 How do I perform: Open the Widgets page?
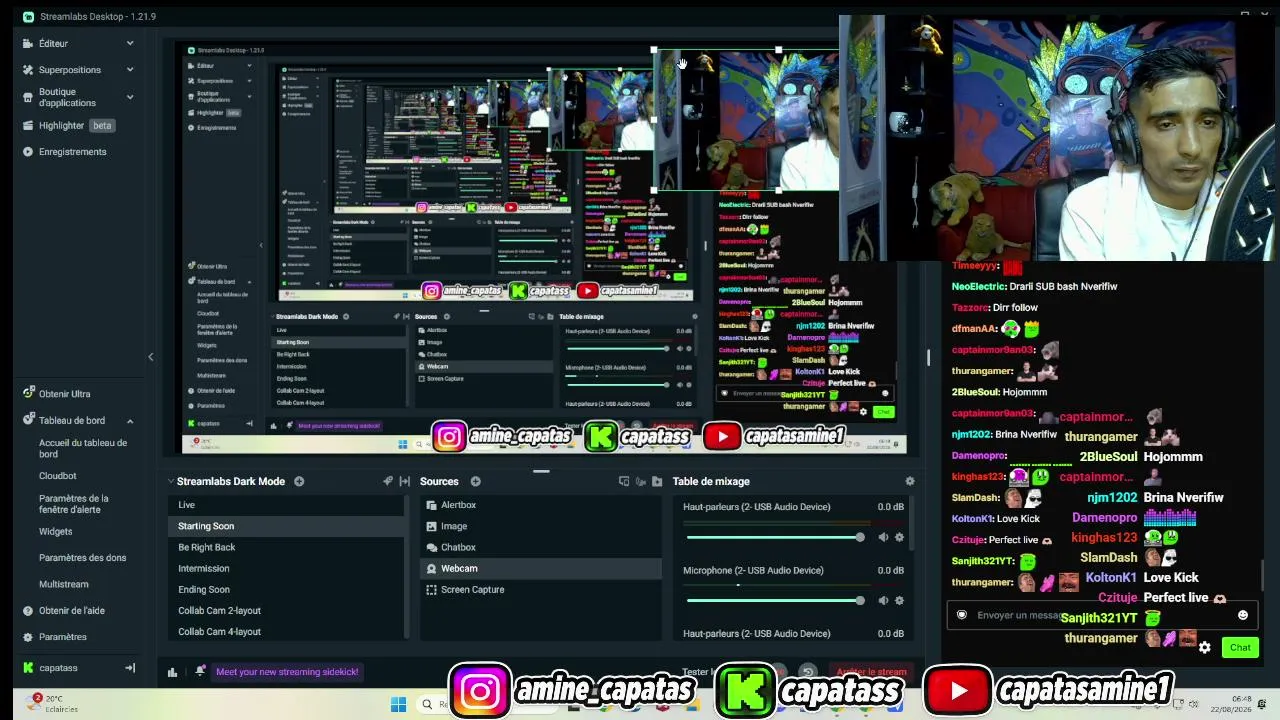point(55,531)
